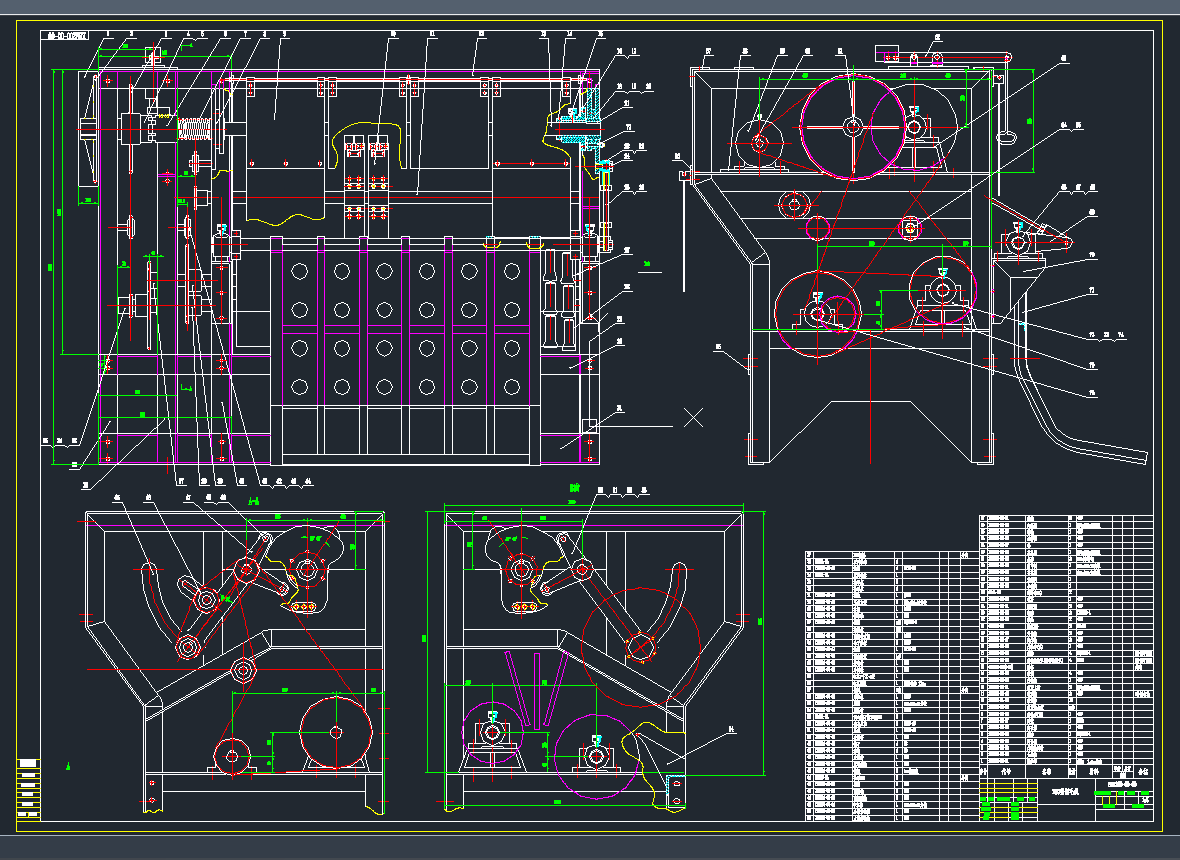
Task: Click the bottom-right hole in the perforated panel grid
Action: click(512, 386)
